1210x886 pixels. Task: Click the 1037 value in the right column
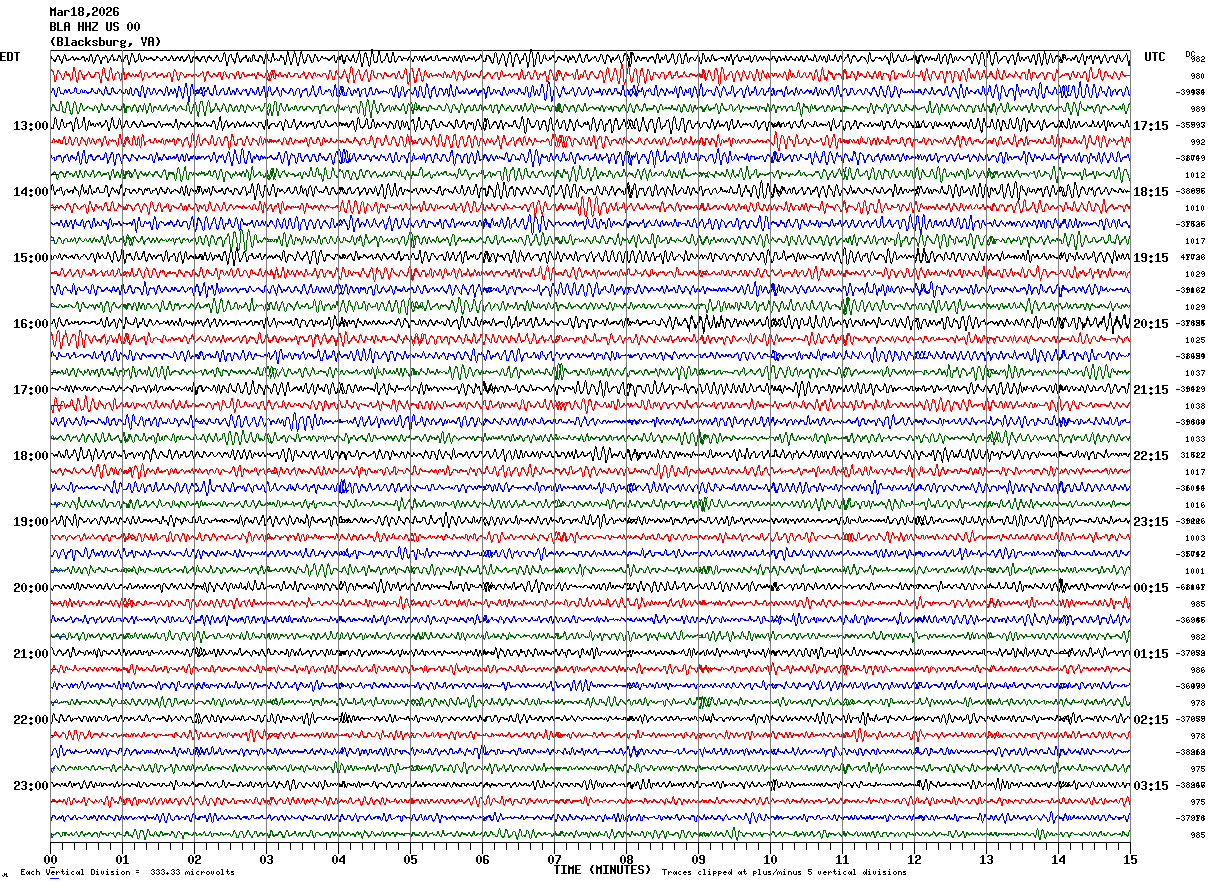pyautogui.click(x=1195, y=373)
